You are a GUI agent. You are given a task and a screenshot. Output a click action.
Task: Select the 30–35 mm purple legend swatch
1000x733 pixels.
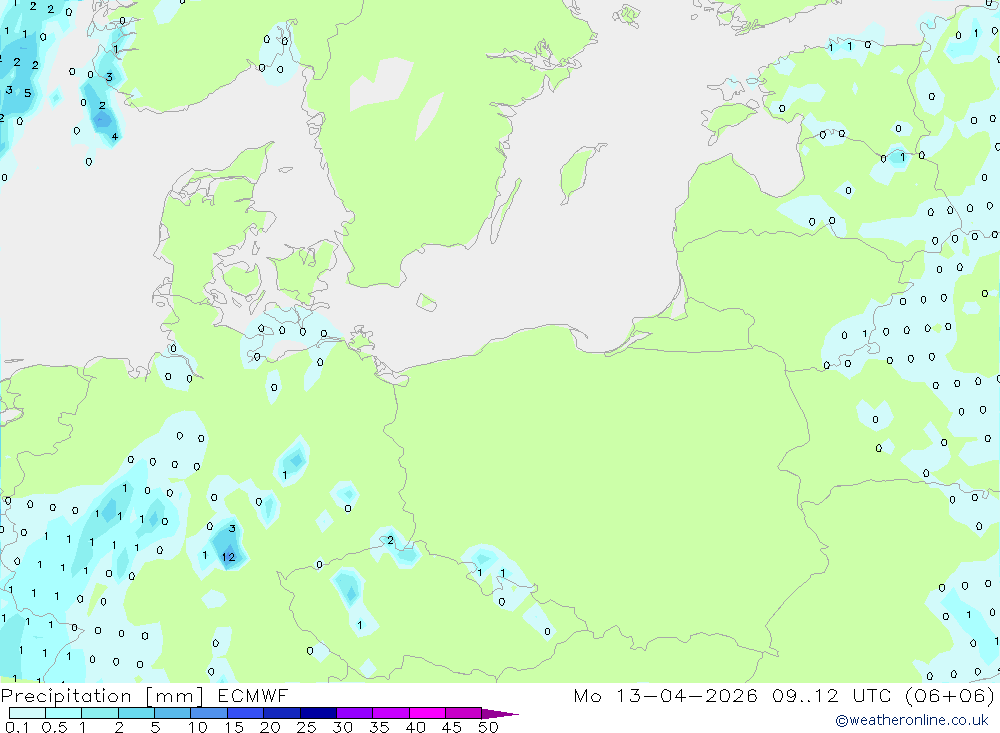[x=355, y=713]
